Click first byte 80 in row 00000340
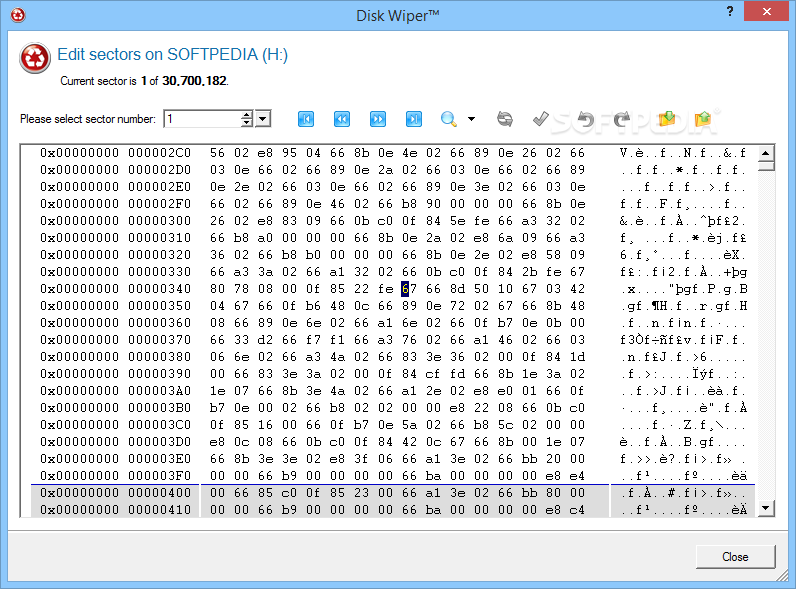The image size is (796, 589). (217, 289)
